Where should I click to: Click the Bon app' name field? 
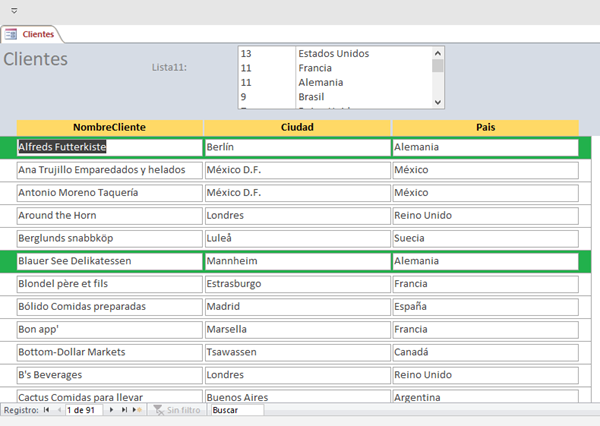click(x=109, y=330)
